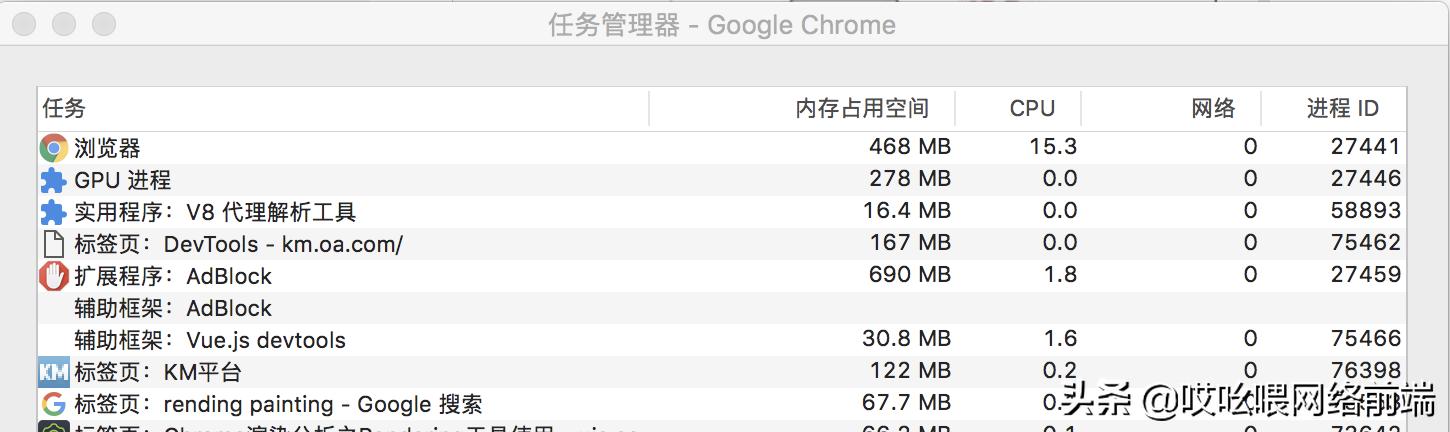Click the puzzle icon for GPU 进程
Screen dimensions: 1450x432
click(53, 180)
